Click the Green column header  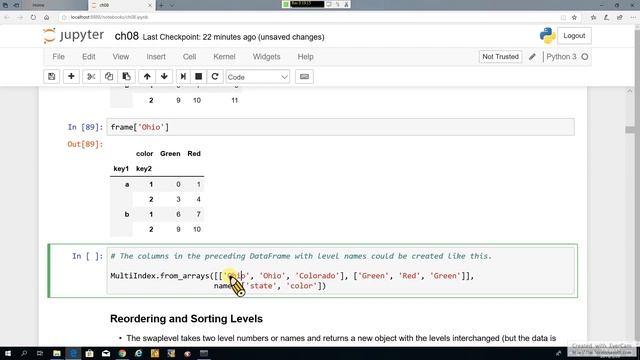(170, 154)
